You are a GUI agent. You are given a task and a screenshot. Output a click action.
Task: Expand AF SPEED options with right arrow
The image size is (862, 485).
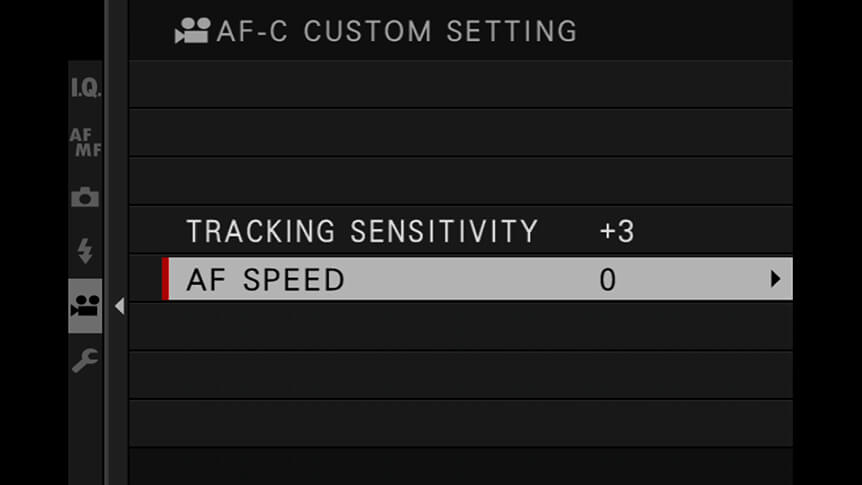pos(775,279)
